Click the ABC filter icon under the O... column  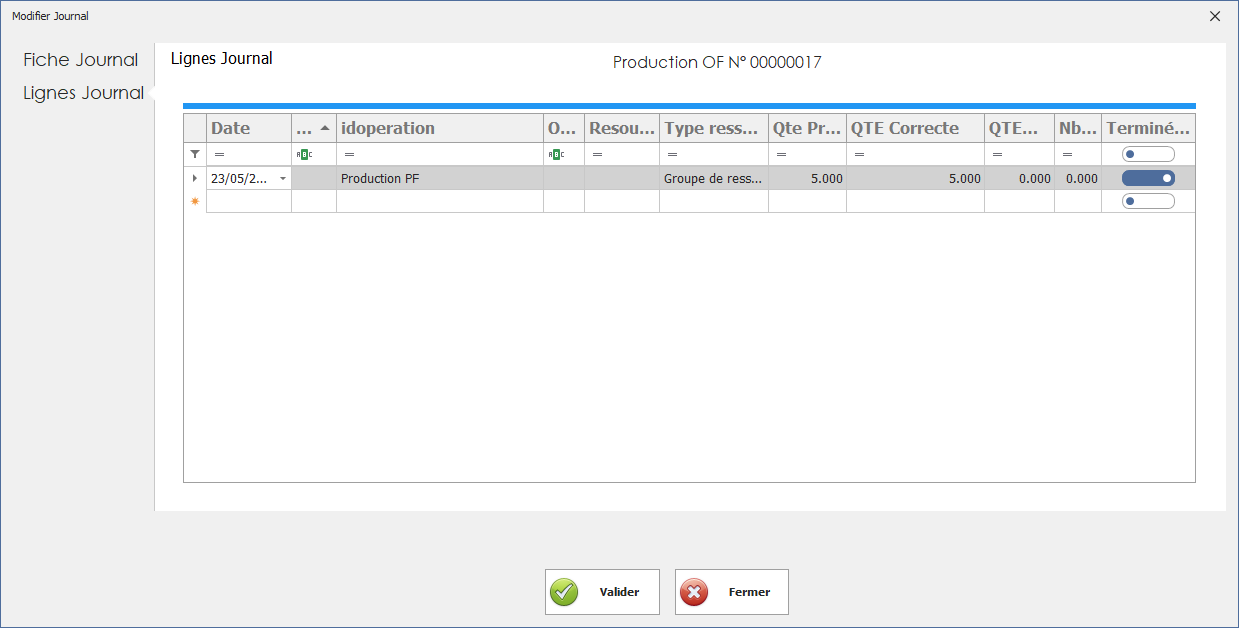[555, 154]
